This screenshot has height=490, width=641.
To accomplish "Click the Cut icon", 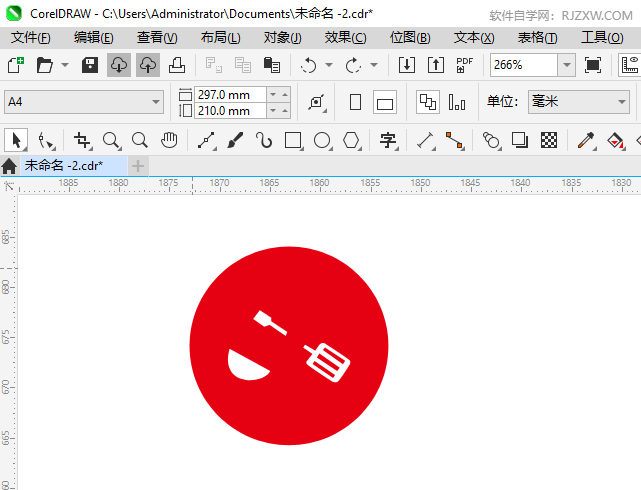I will point(213,65).
